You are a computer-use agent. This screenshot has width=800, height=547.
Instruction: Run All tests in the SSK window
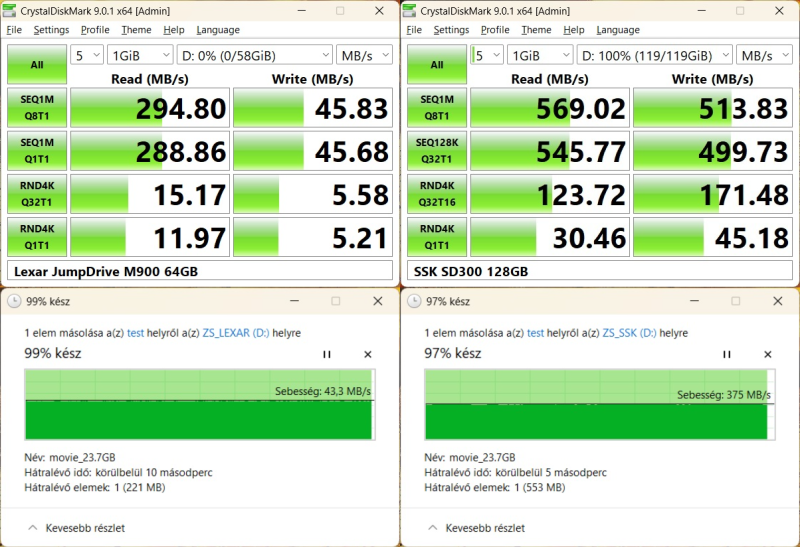tap(437, 64)
